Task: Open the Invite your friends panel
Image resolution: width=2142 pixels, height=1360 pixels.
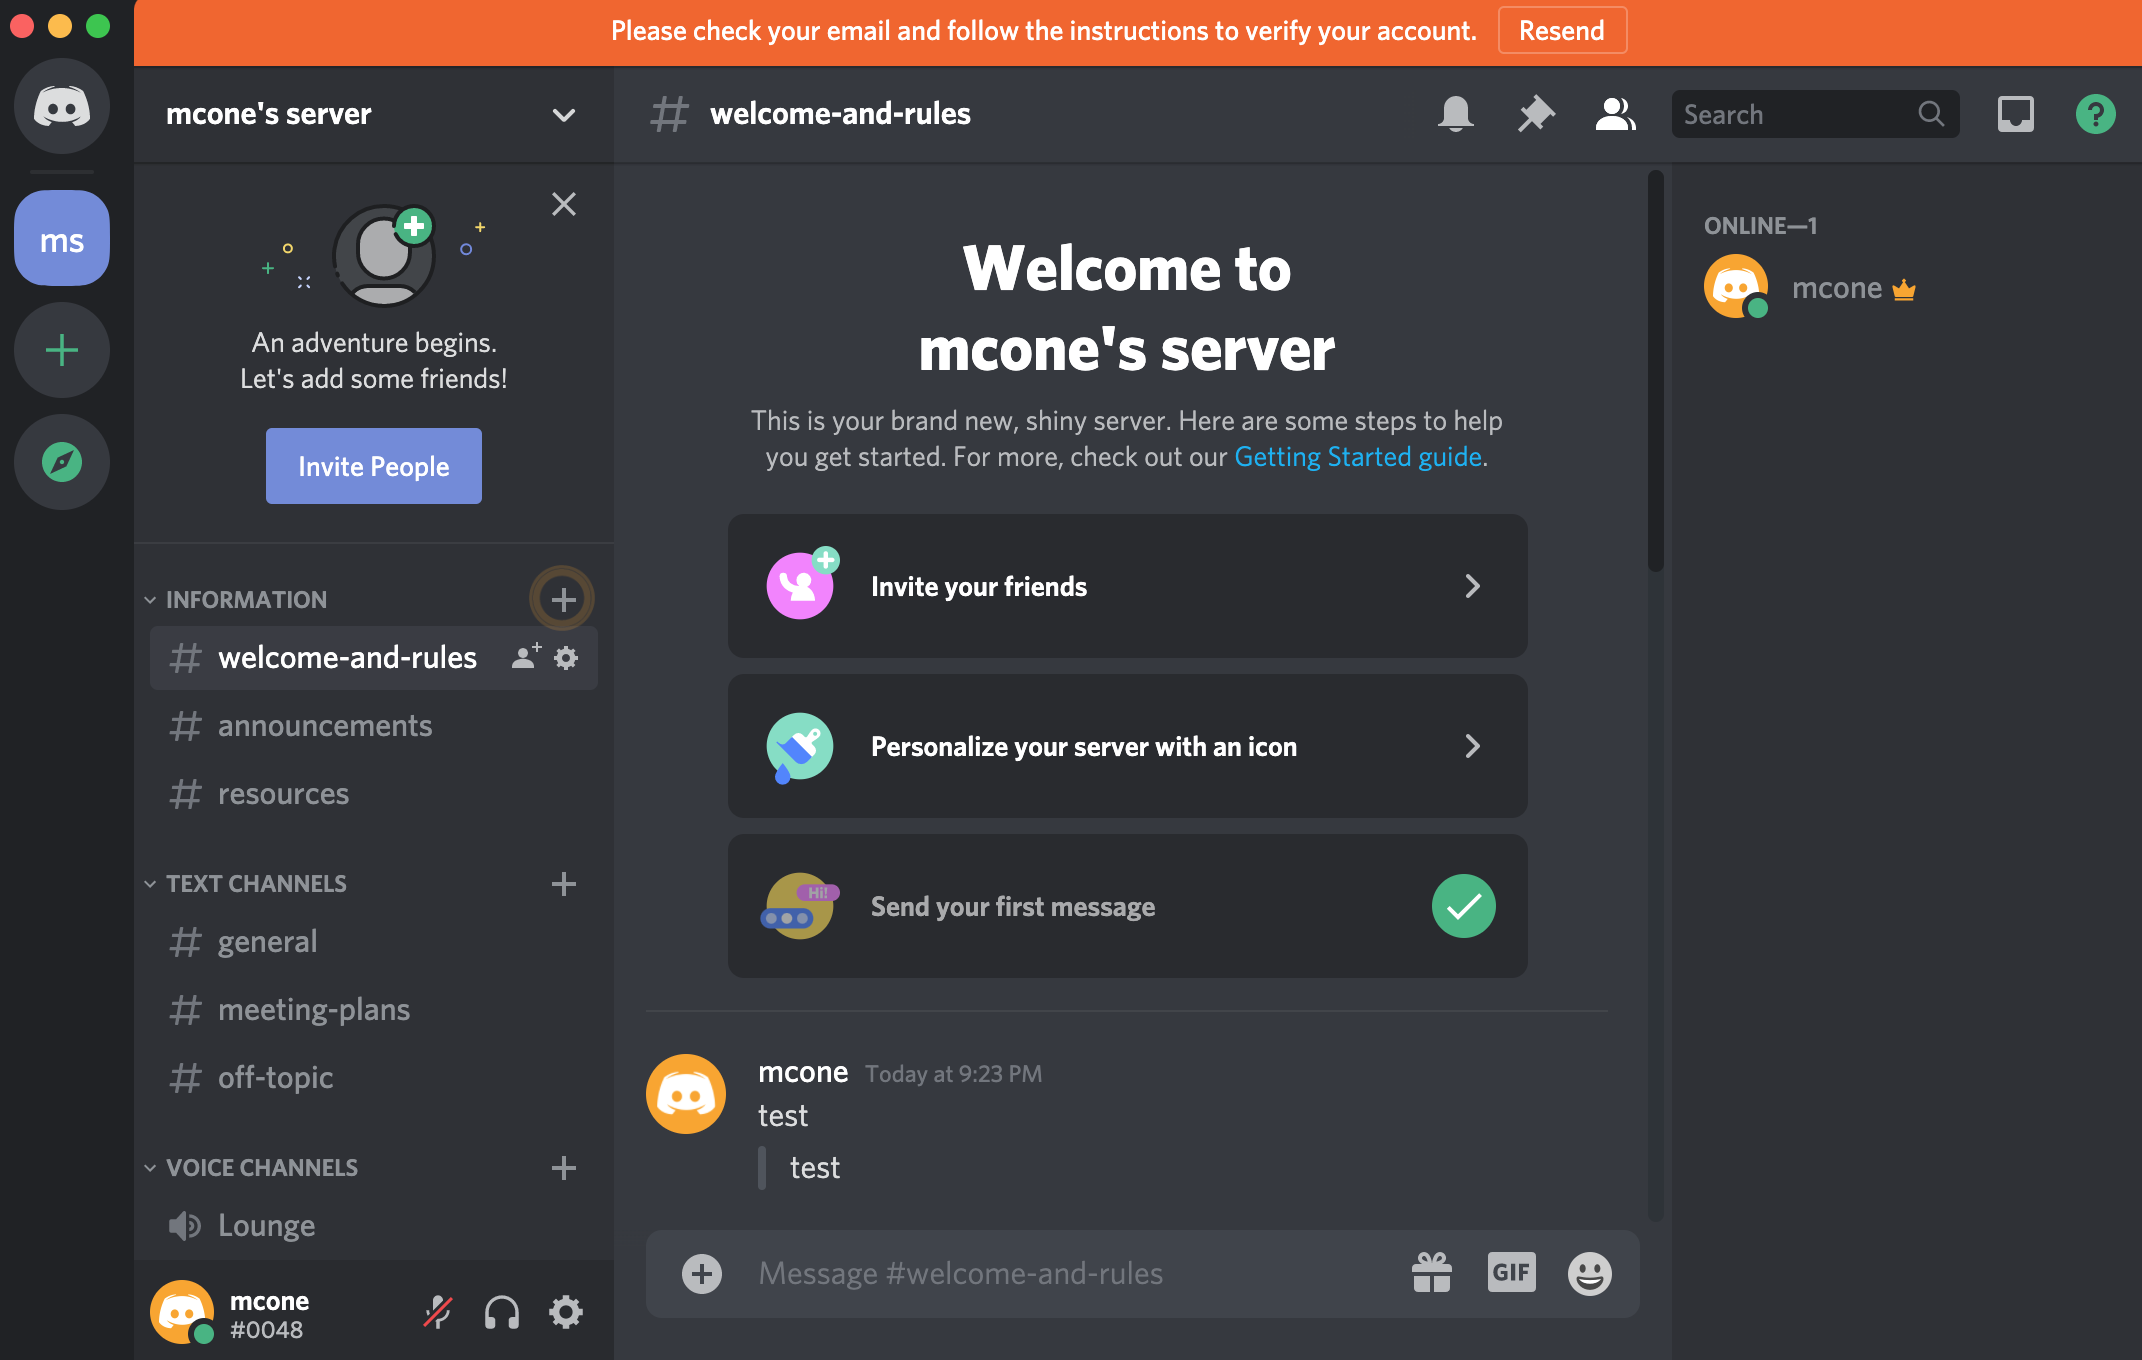Action: coord(1124,587)
